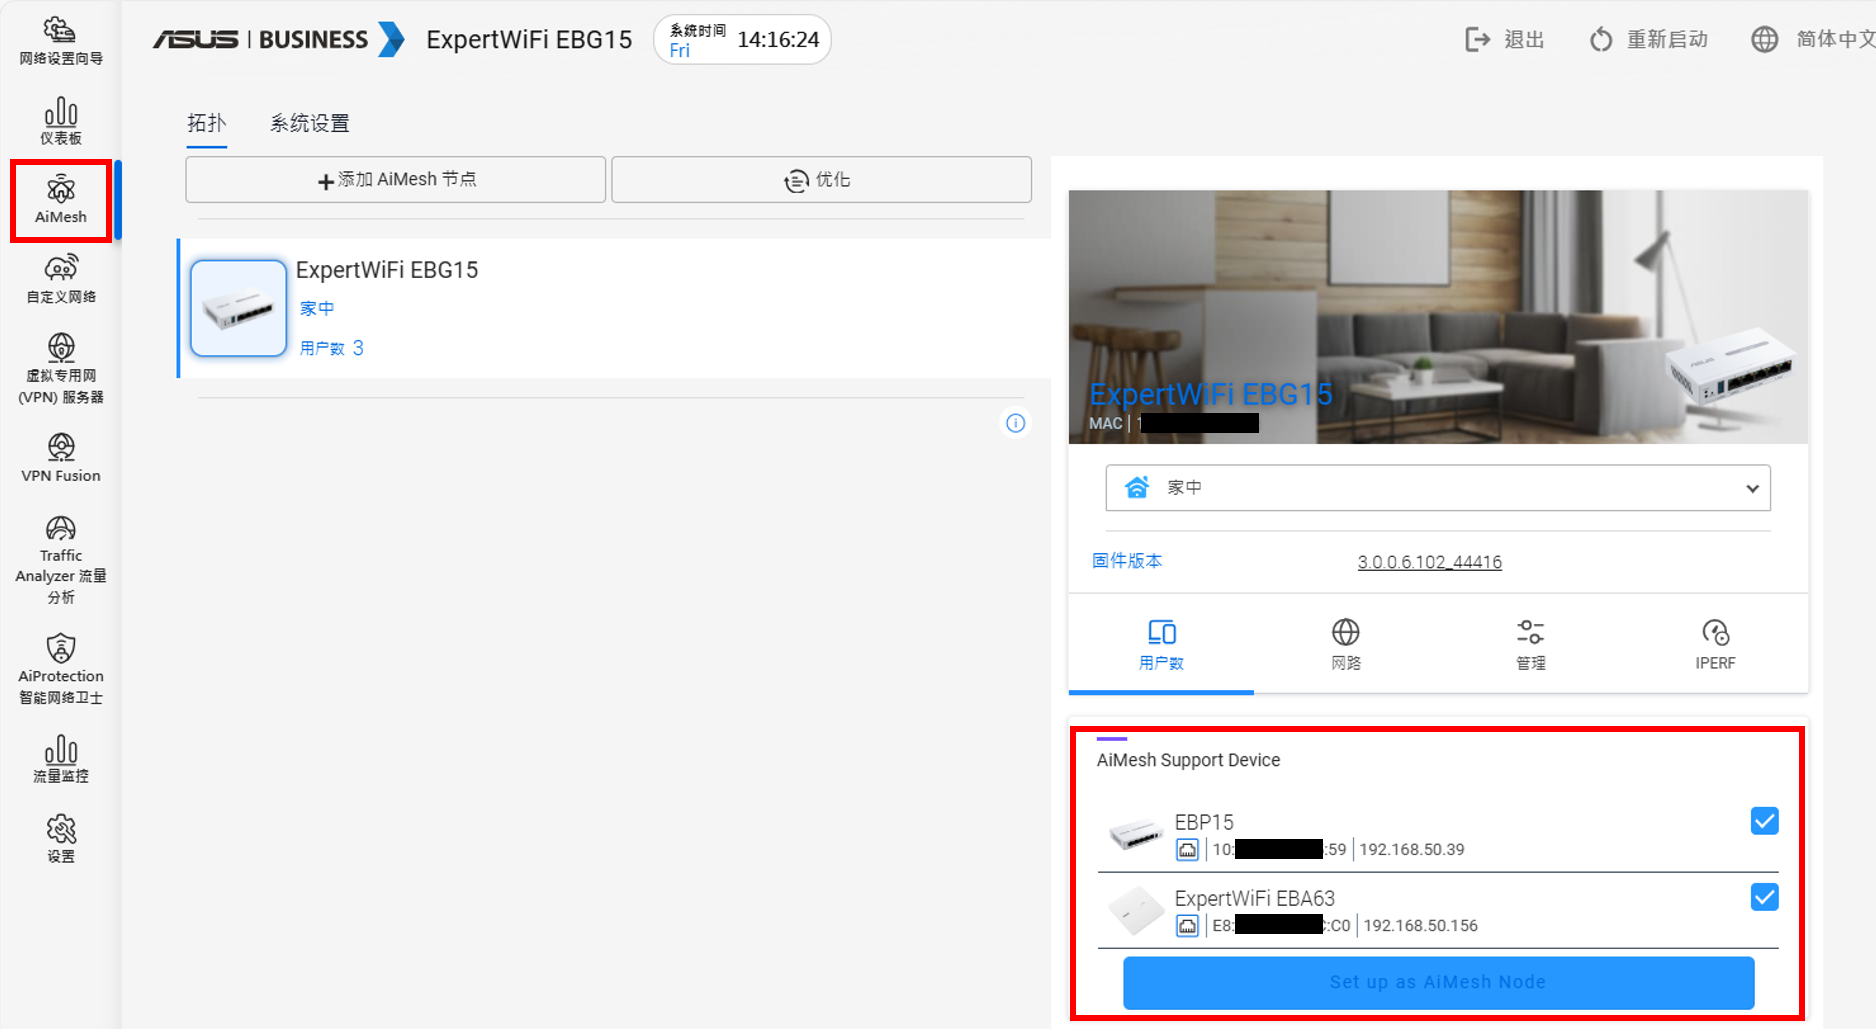Switch to the 拓扑 topology tab

[x=207, y=123]
